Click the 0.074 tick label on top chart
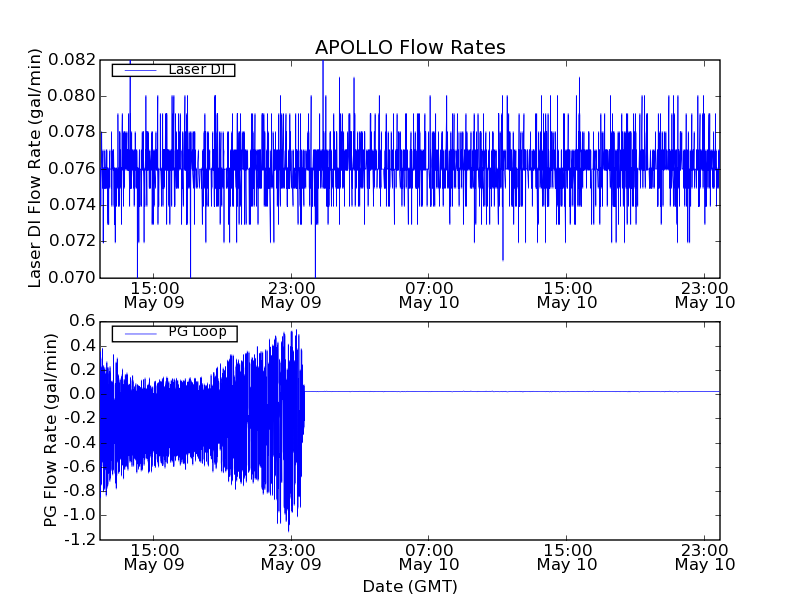This screenshot has width=800, height=600. point(72,205)
